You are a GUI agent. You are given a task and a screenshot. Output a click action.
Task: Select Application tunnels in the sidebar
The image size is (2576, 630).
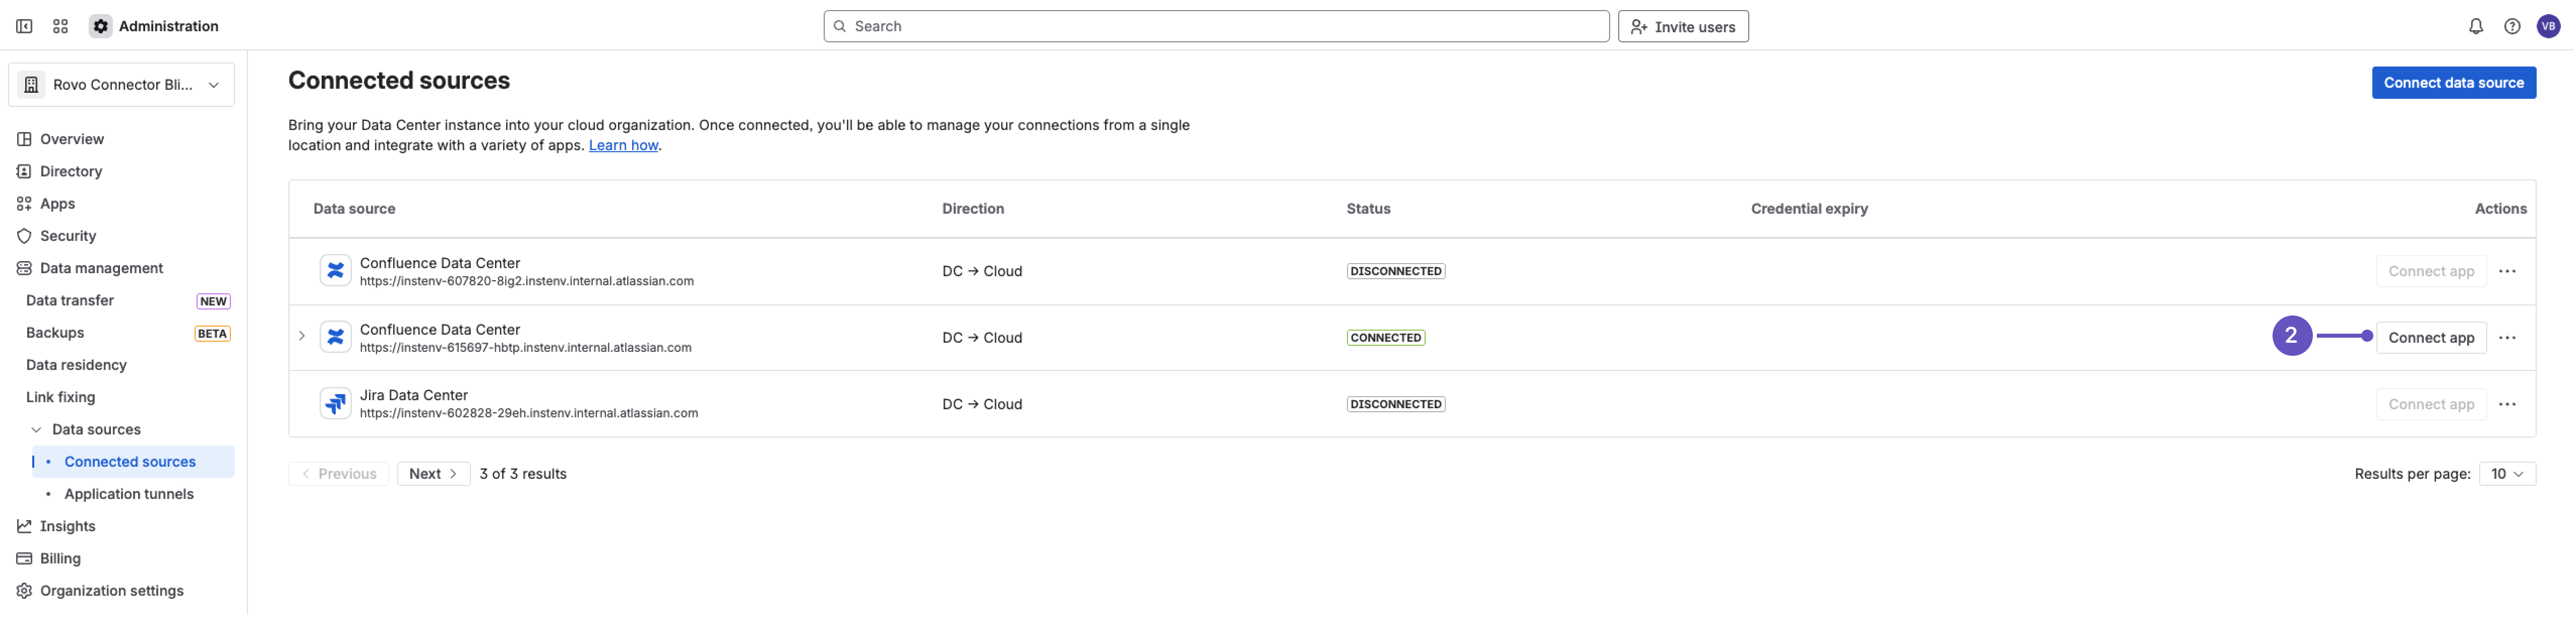(128, 493)
